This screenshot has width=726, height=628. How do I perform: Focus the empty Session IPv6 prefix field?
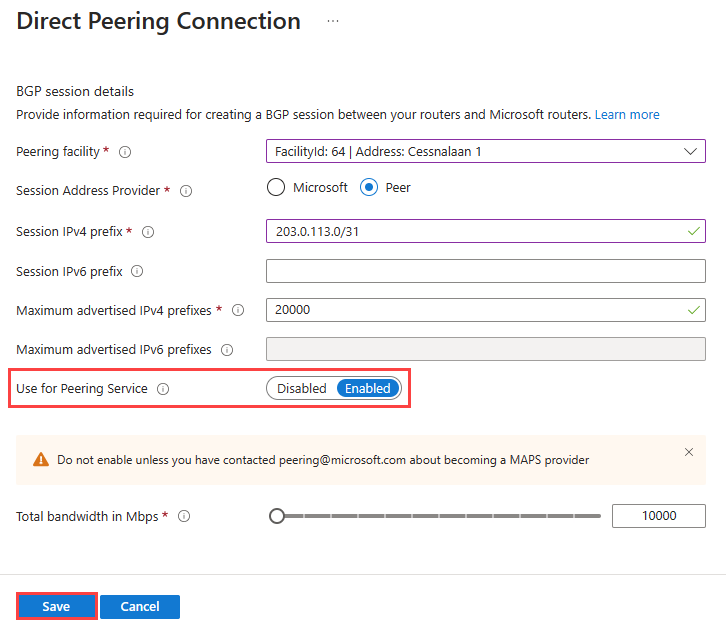point(486,271)
